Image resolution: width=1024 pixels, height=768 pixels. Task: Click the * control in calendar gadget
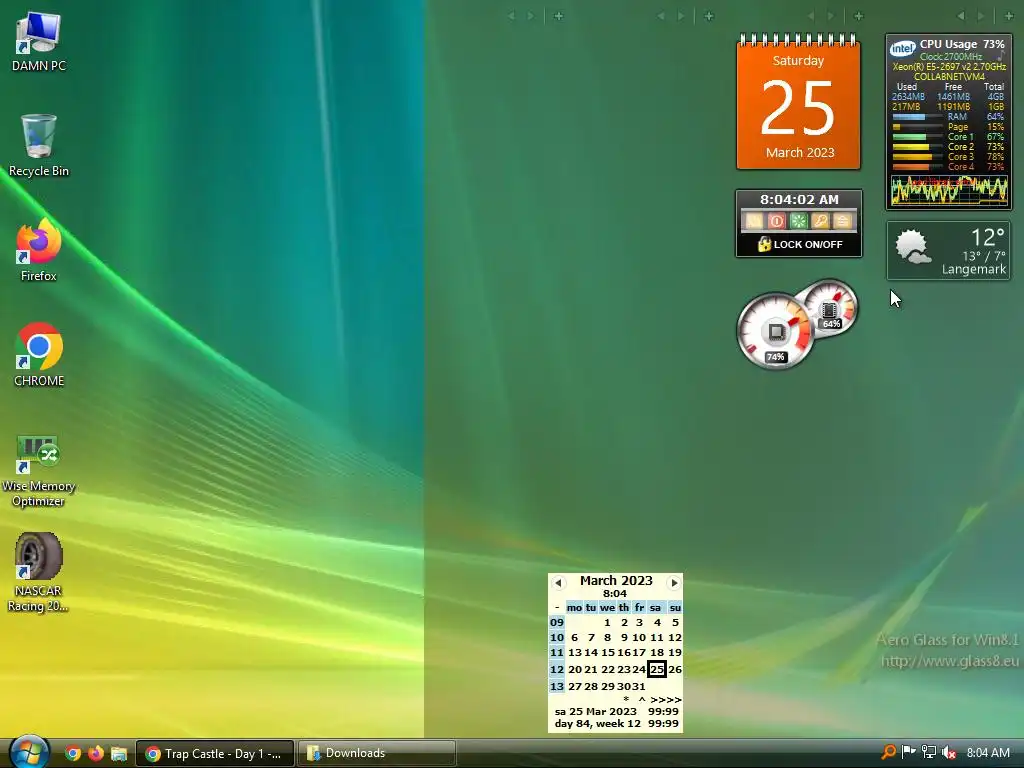(626, 699)
